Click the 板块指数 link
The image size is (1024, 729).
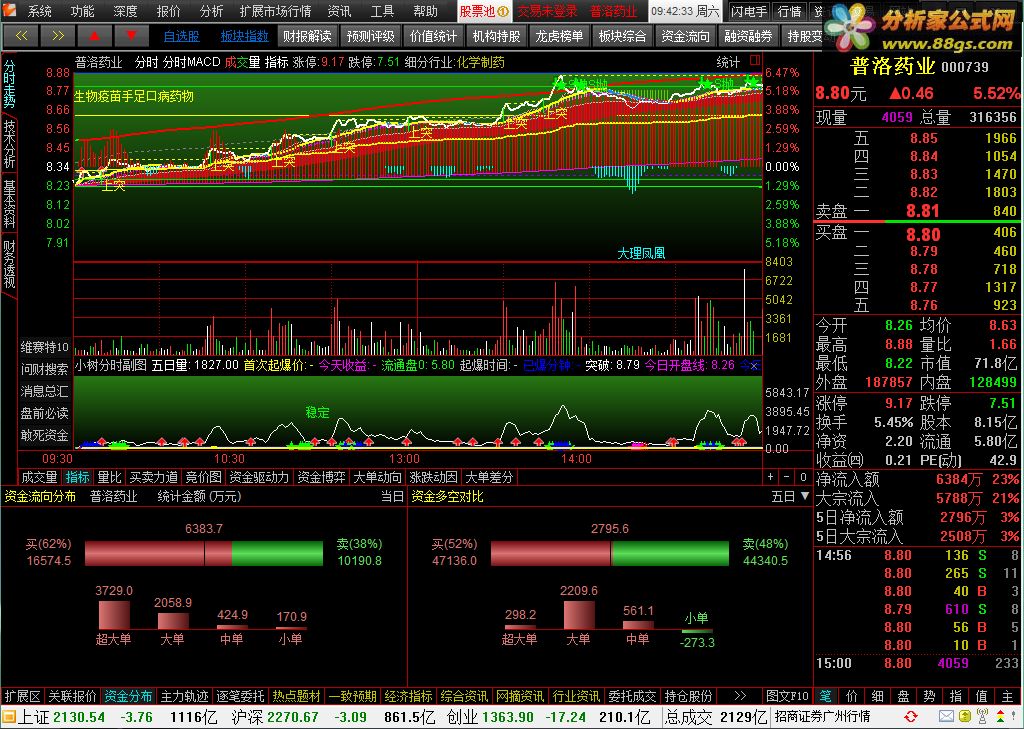pyautogui.click(x=245, y=37)
